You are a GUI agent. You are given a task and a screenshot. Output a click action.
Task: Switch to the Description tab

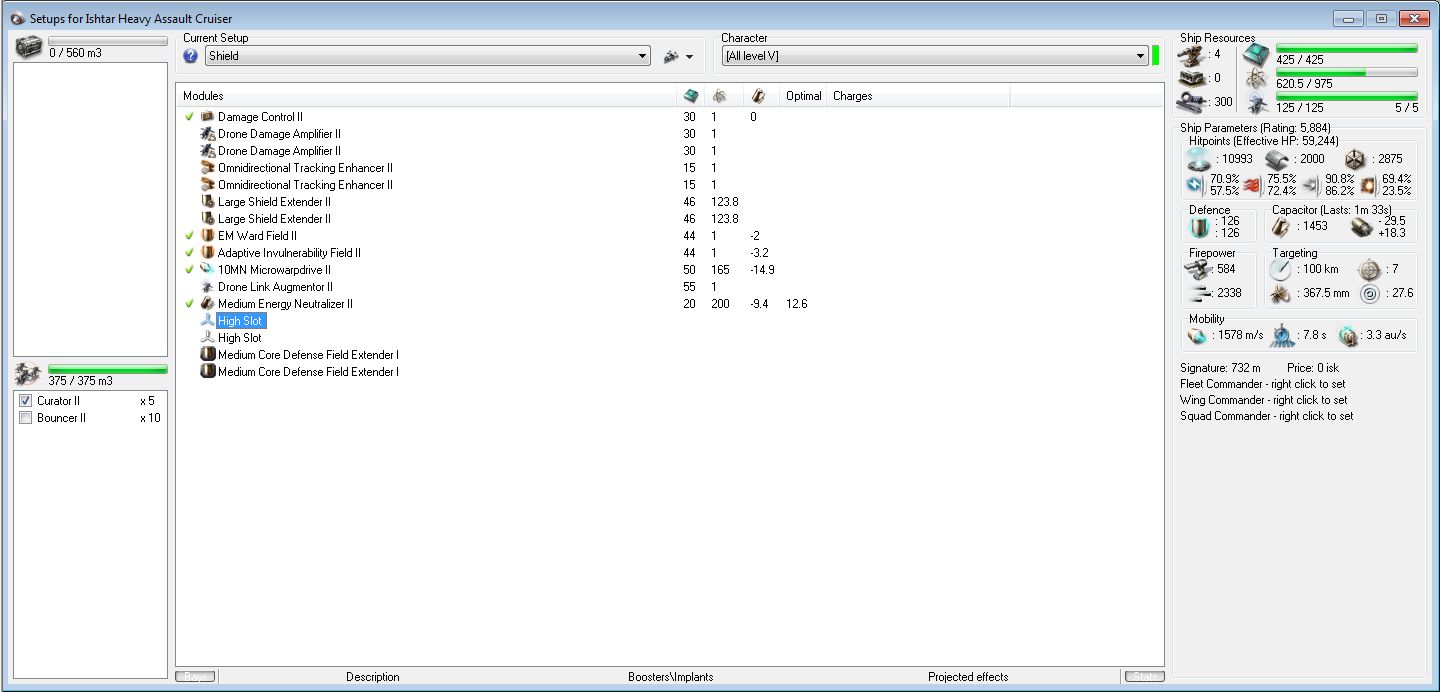click(373, 677)
